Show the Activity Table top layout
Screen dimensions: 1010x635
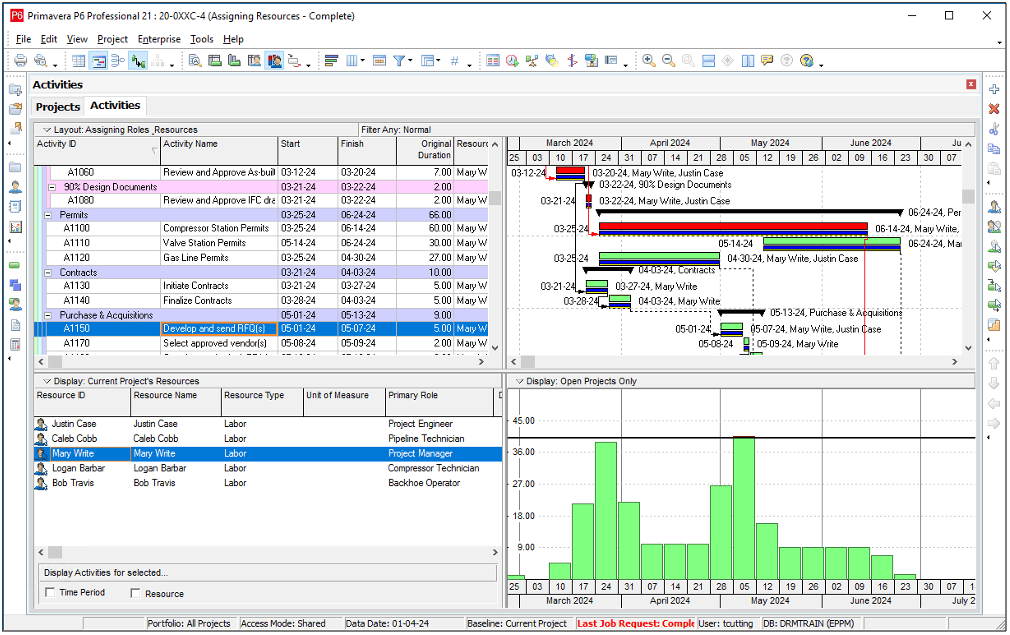pyautogui.click(x=79, y=61)
